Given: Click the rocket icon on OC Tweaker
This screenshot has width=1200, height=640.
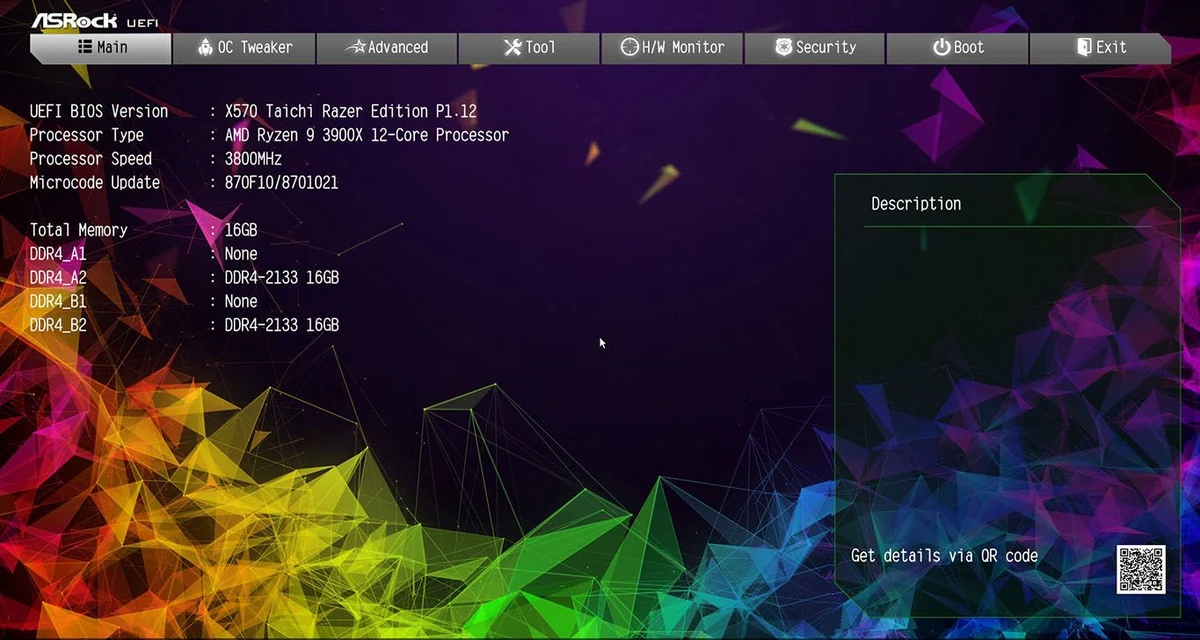Looking at the screenshot, I should click(x=206, y=47).
